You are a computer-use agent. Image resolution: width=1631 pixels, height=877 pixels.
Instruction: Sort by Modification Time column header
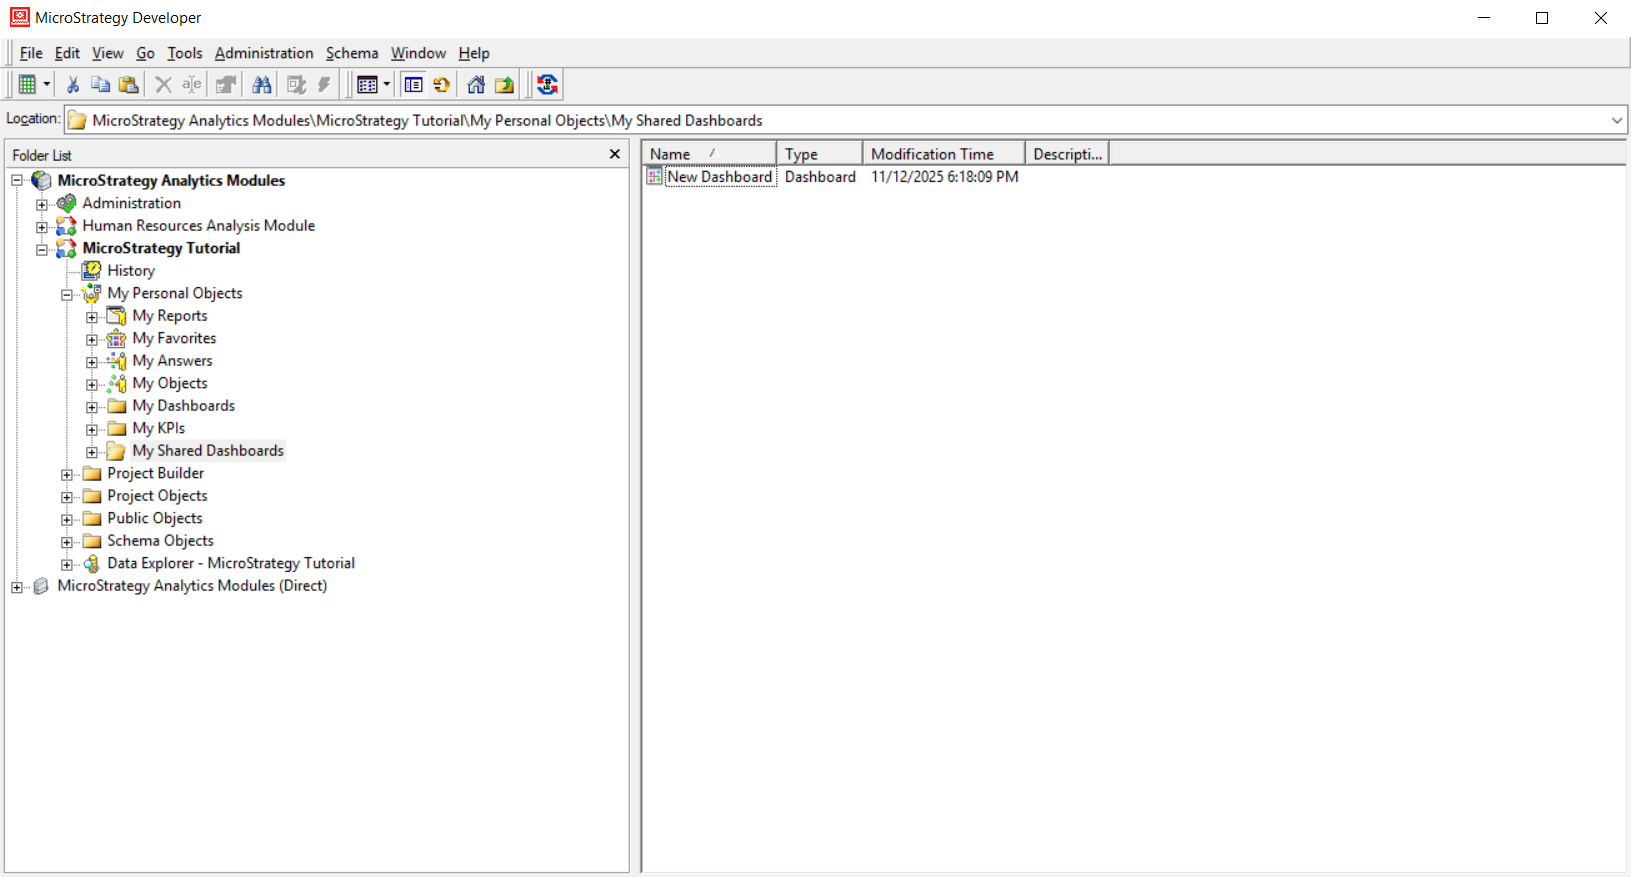[x=944, y=154]
